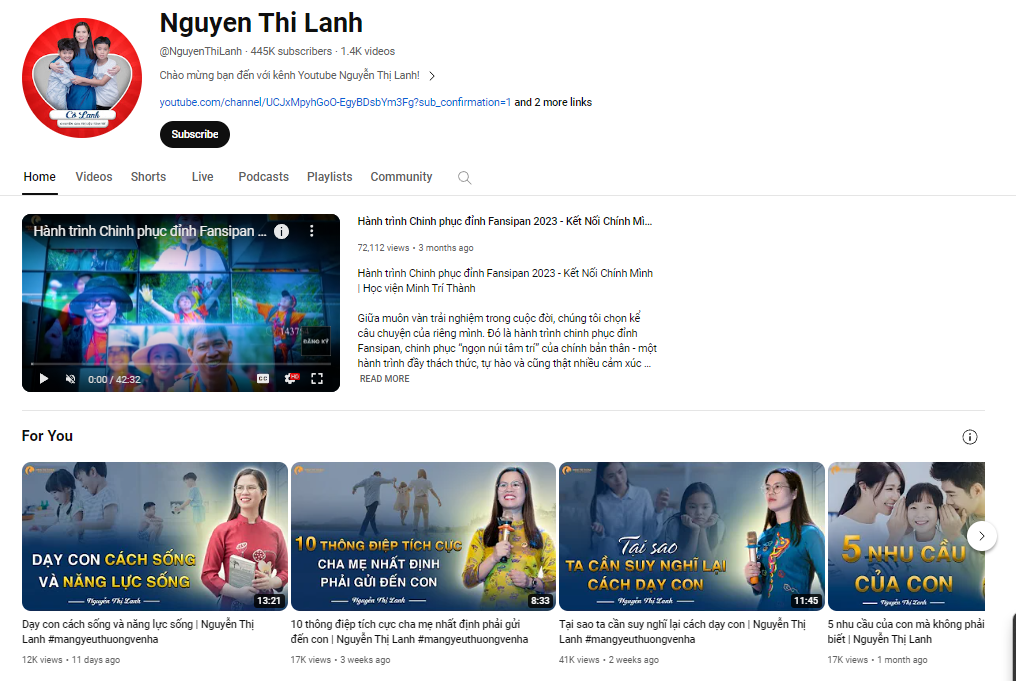Open the 'Dạy con cách sống' video thumbnail
This screenshot has width=1016, height=681.
coord(154,536)
